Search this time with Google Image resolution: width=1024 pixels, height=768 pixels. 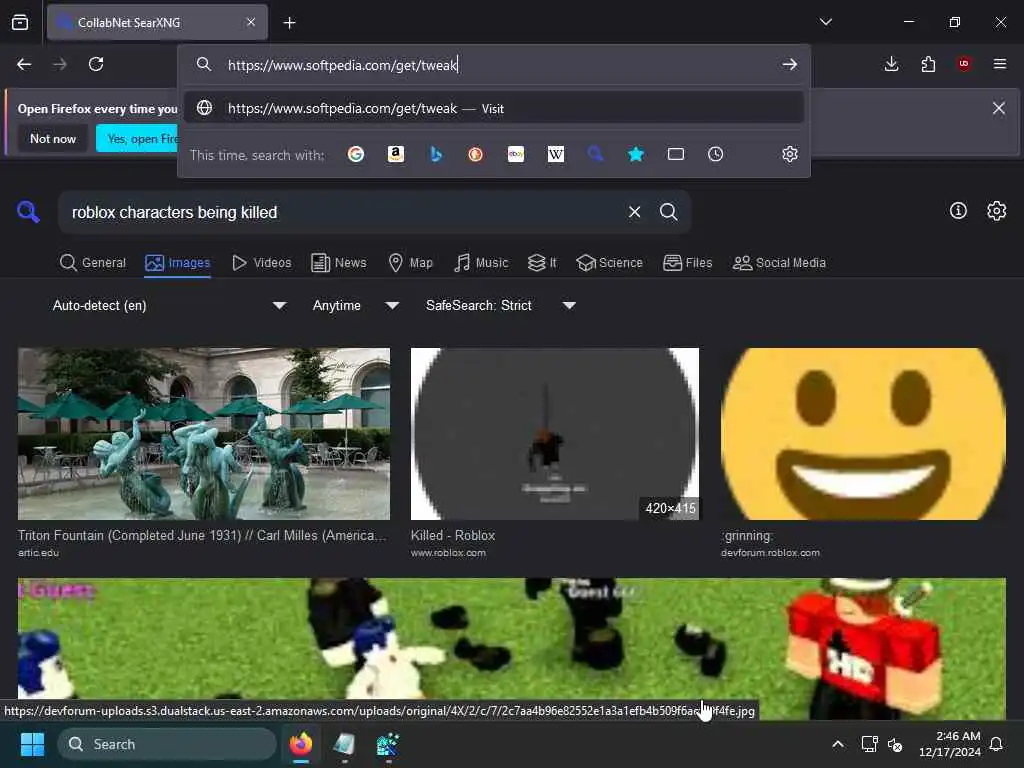tap(356, 154)
